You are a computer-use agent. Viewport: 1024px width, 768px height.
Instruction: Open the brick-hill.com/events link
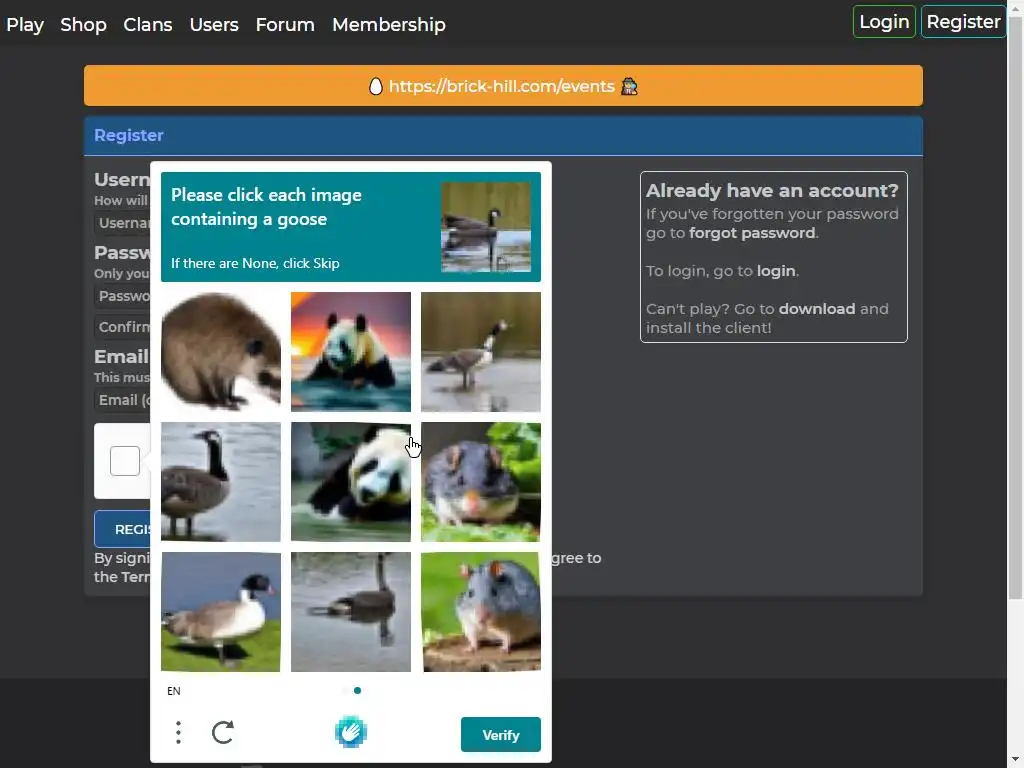[x=502, y=86]
